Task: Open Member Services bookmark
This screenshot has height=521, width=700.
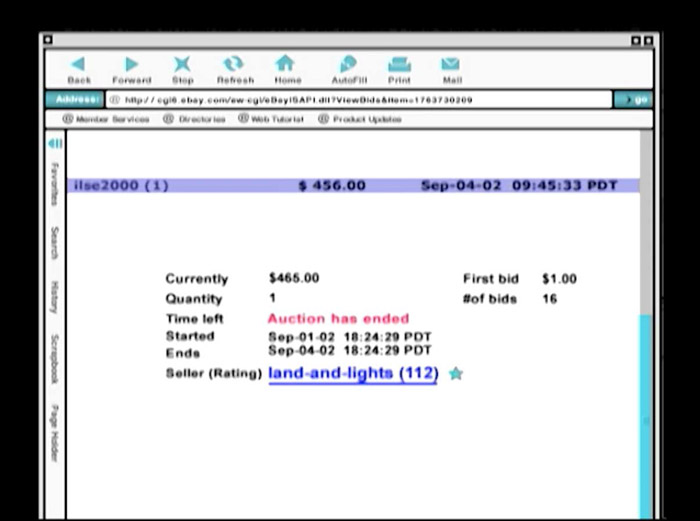Action: point(106,119)
